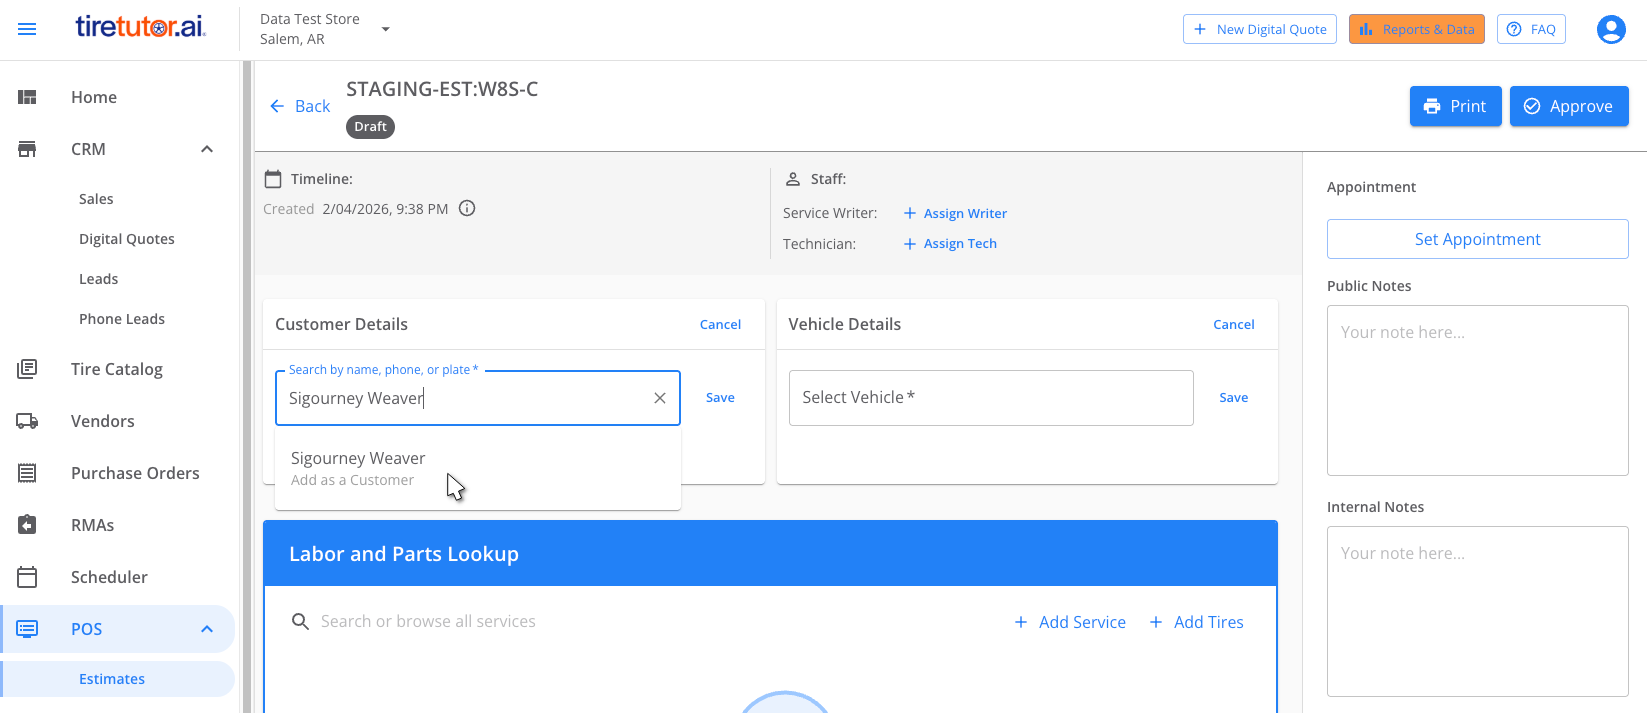Open Tire Catalog page
The height and width of the screenshot is (713, 1647).
117,369
